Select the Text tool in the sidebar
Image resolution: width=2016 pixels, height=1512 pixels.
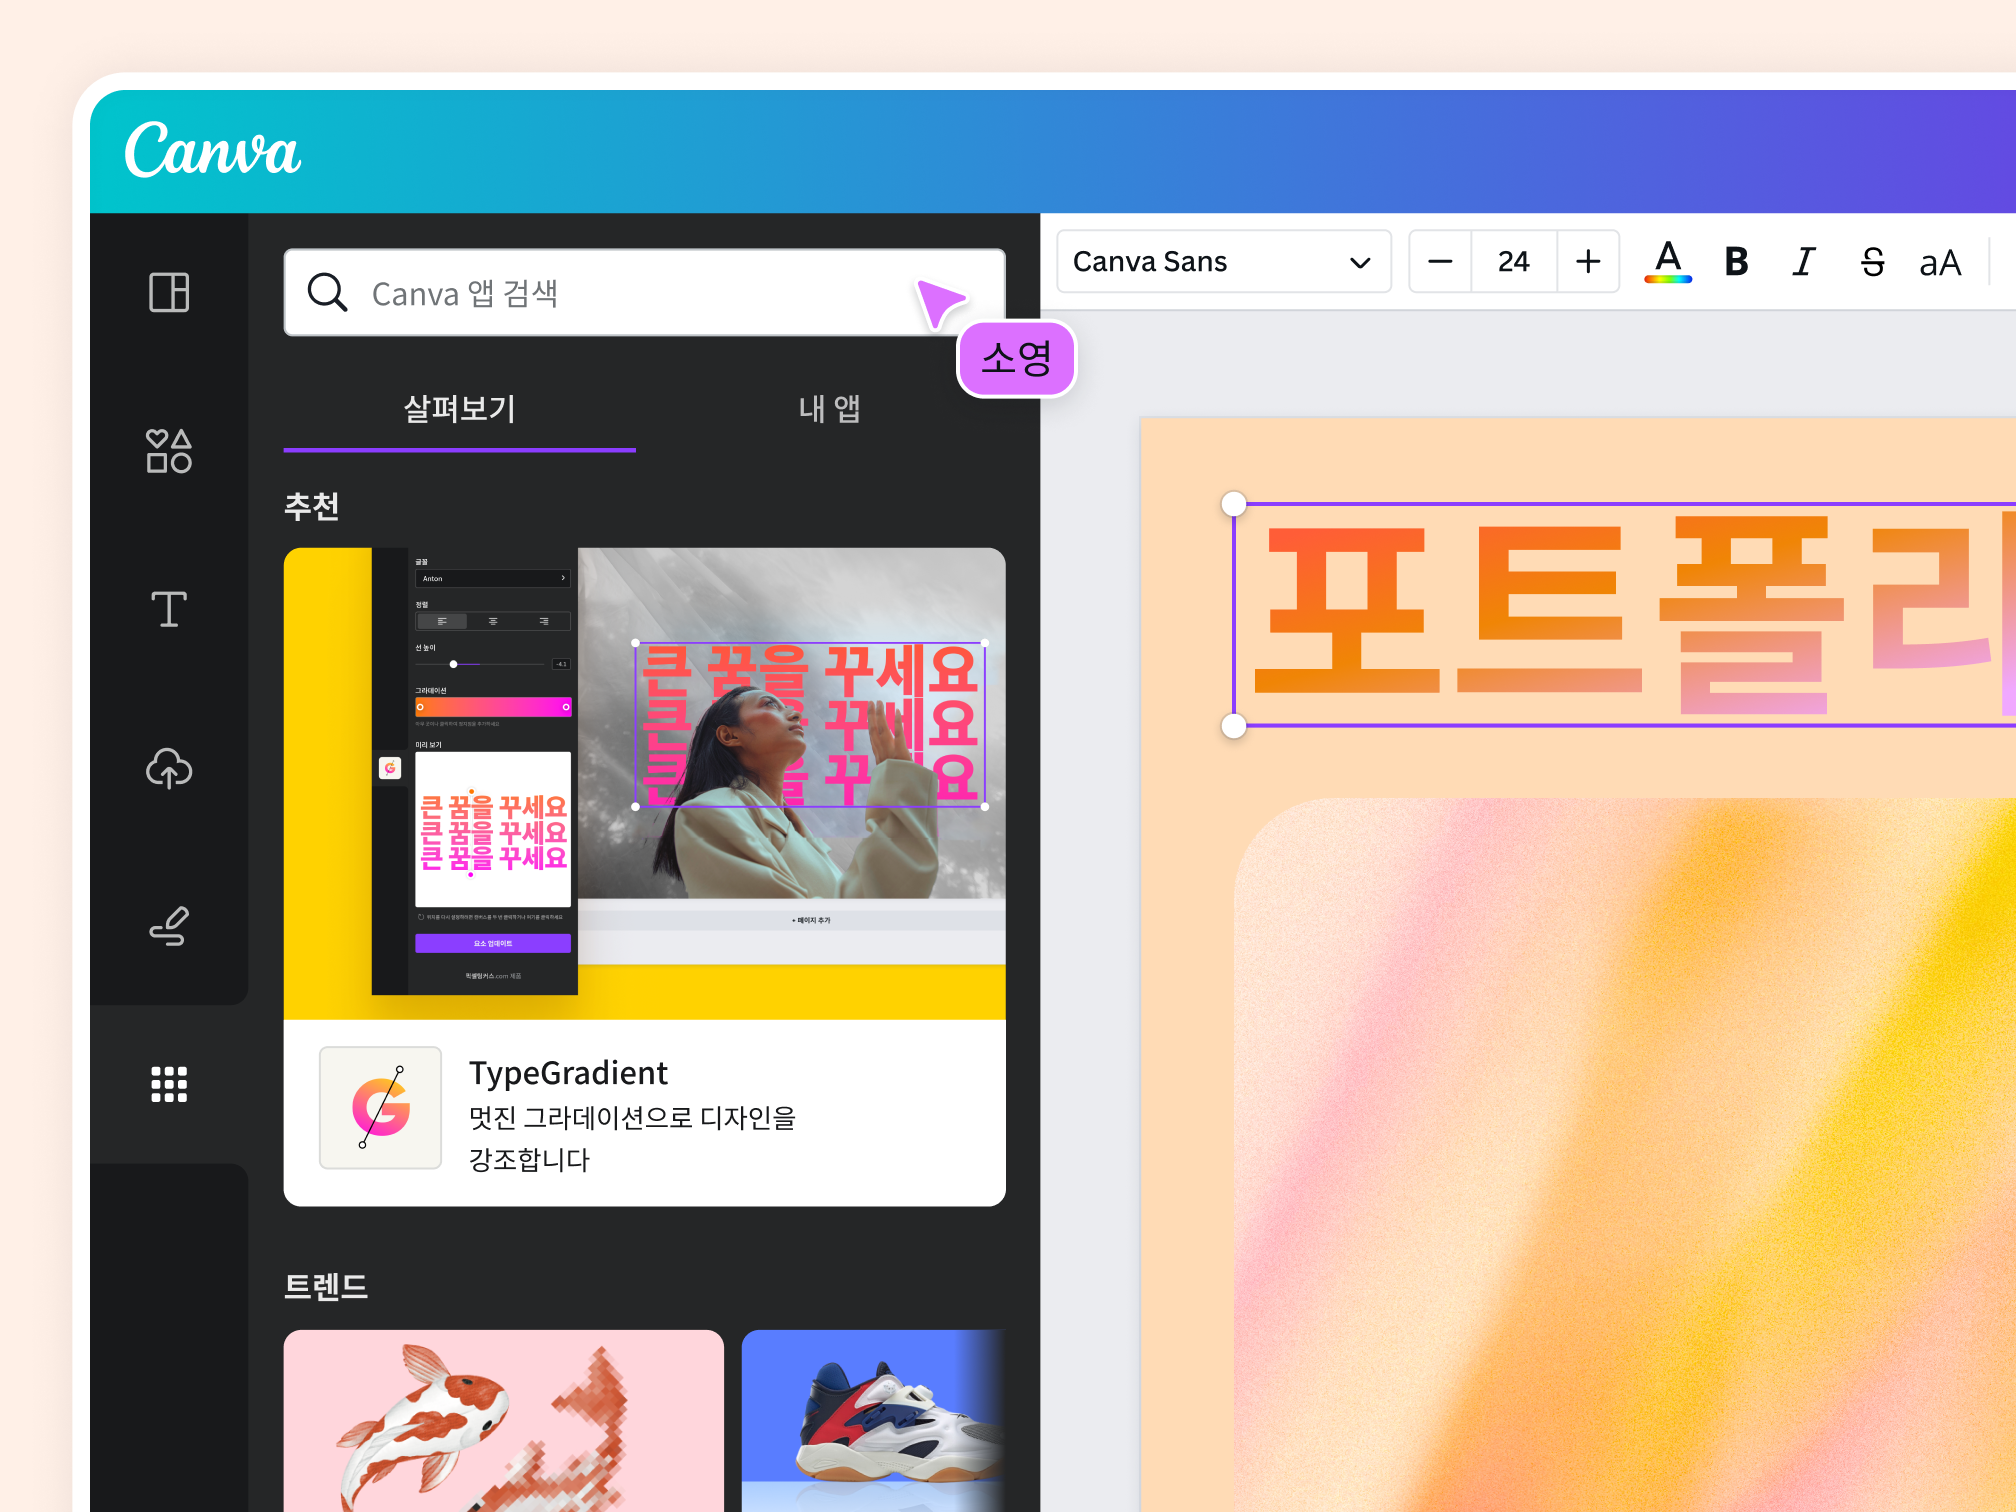(169, 609)
